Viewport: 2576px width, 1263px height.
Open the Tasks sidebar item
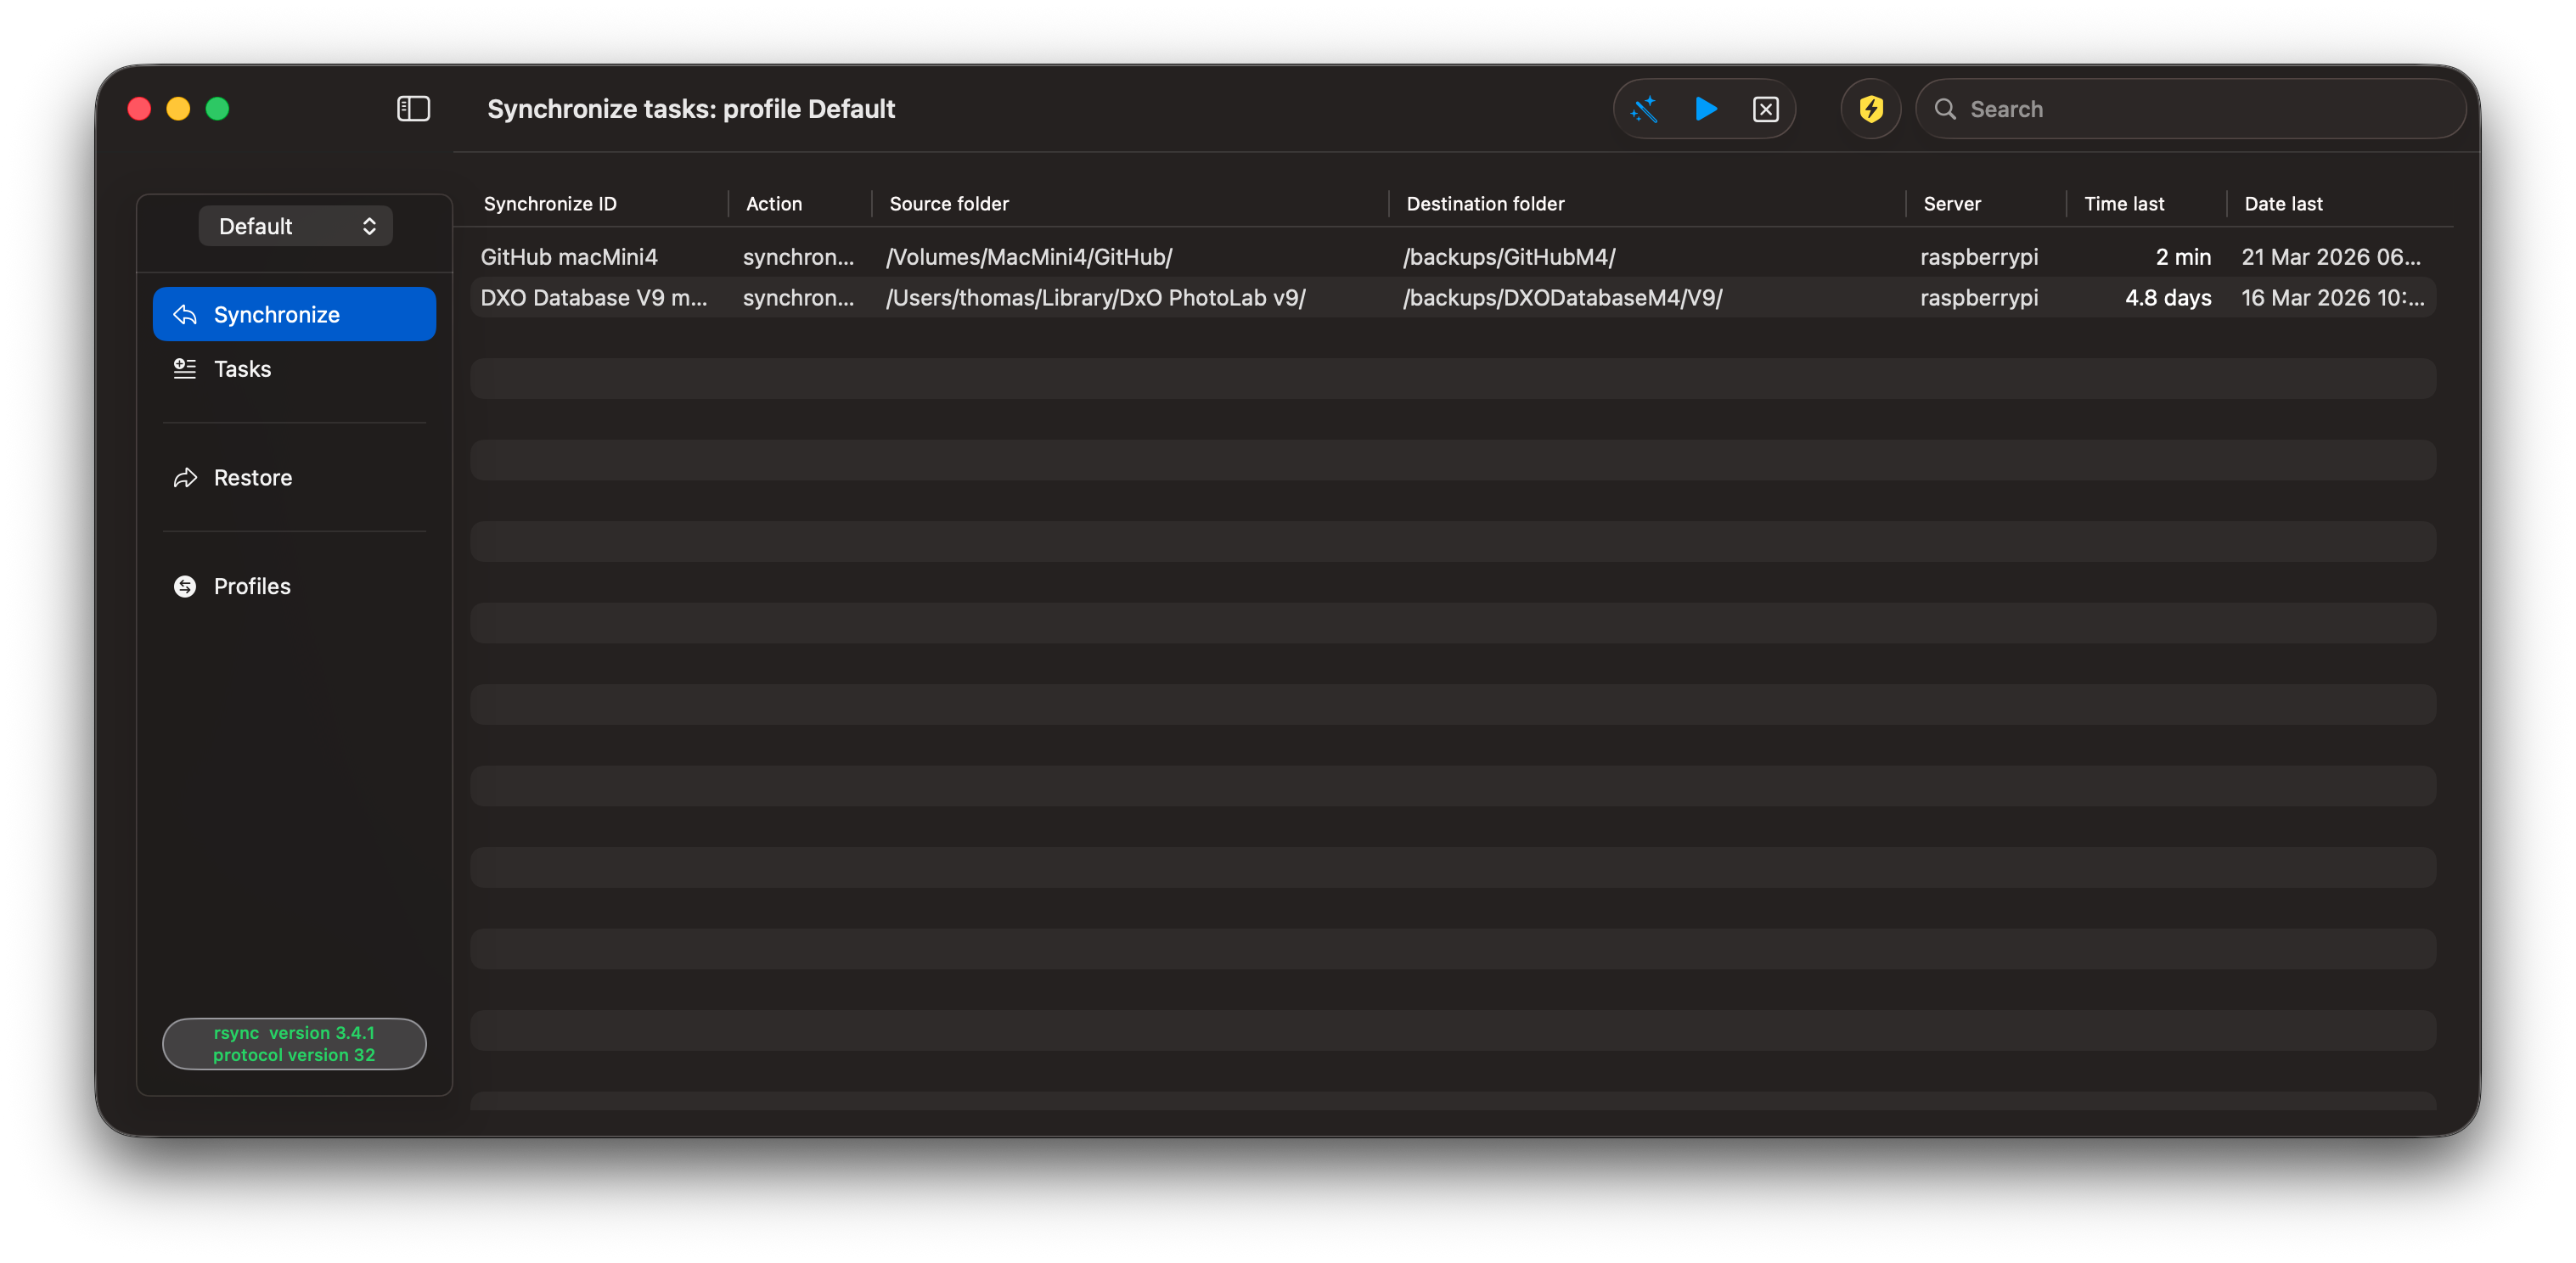coord(242,369)
